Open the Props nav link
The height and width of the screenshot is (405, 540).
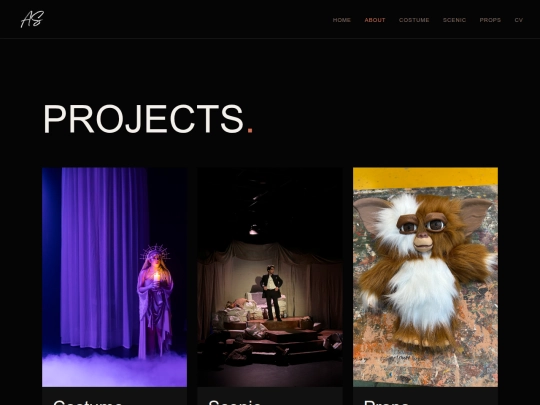(490, 20)
